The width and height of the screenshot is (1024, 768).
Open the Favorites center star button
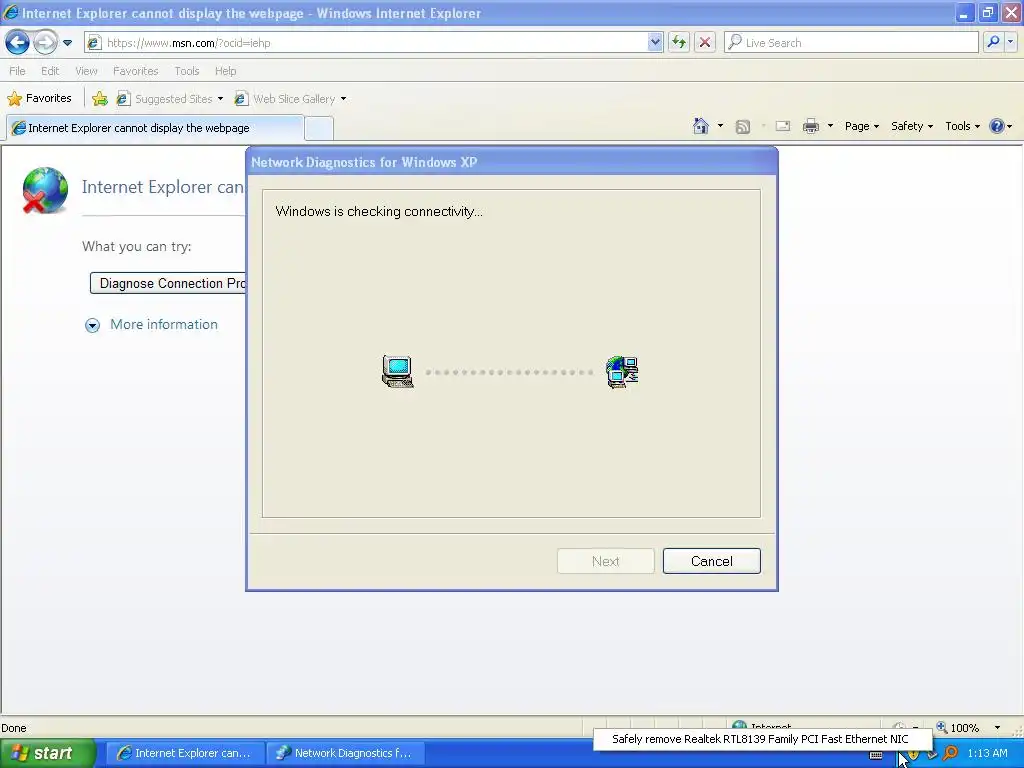pyautogui.click(x=39, y=99)
